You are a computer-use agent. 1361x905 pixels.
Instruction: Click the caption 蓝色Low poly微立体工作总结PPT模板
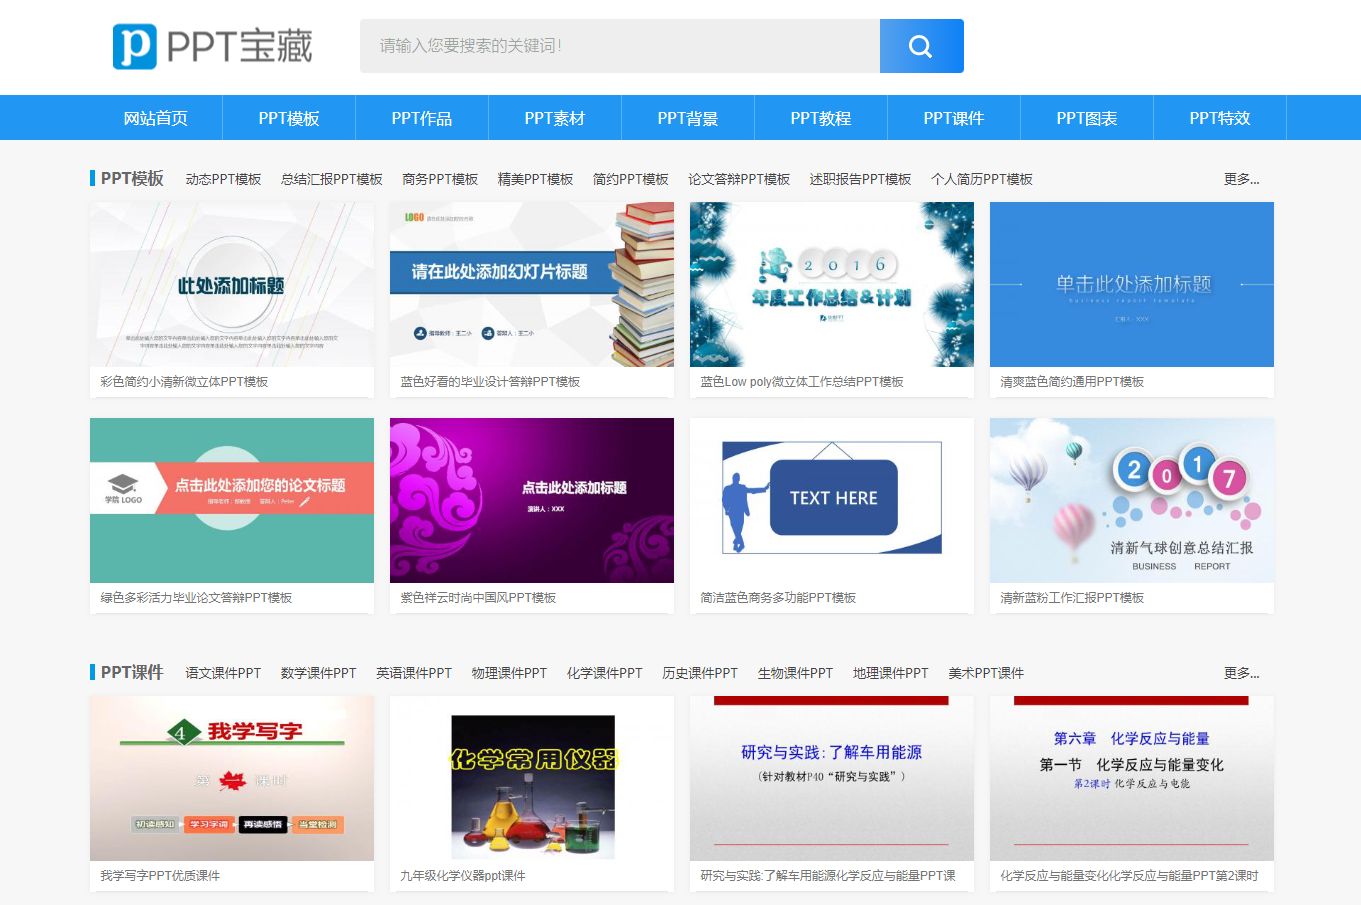[802, 382]
